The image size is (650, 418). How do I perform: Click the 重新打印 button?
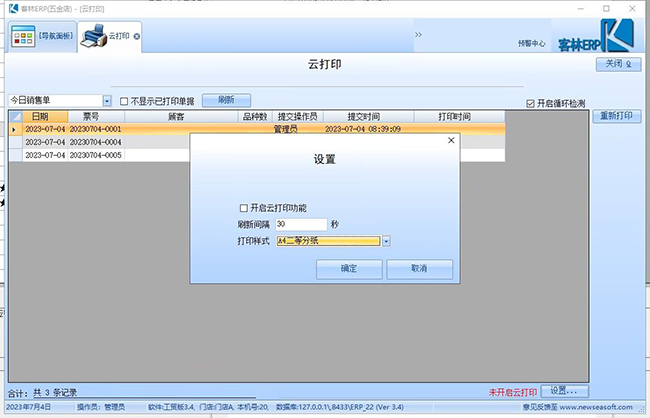[616, 116]
